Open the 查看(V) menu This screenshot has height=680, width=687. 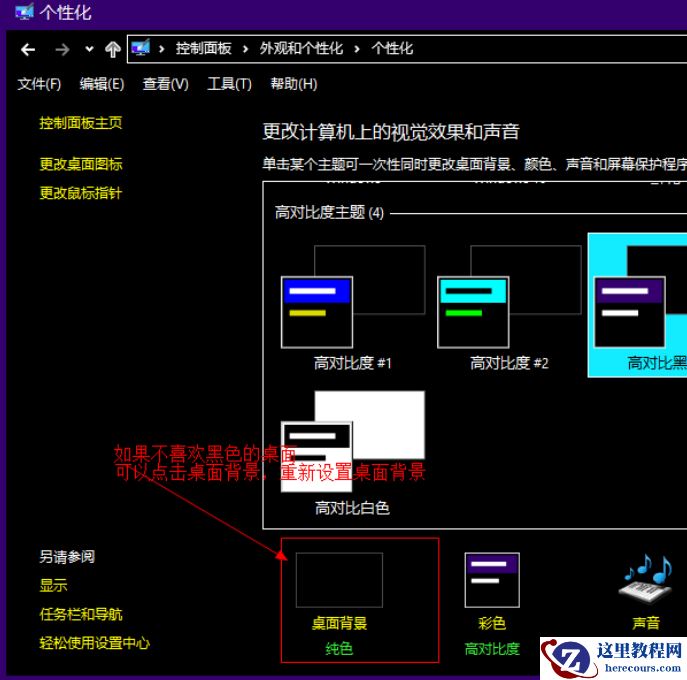(166, 84)
